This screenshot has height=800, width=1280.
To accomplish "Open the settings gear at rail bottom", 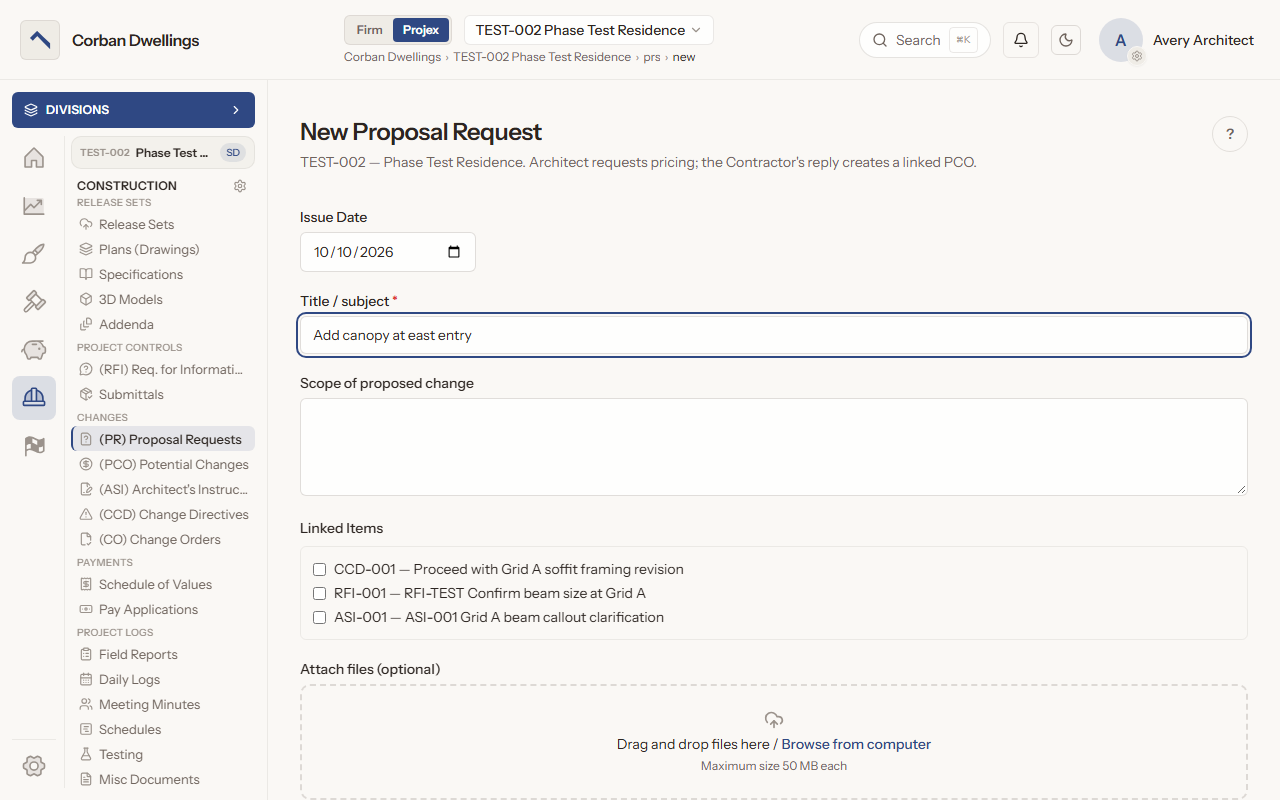I will (34, 766).
